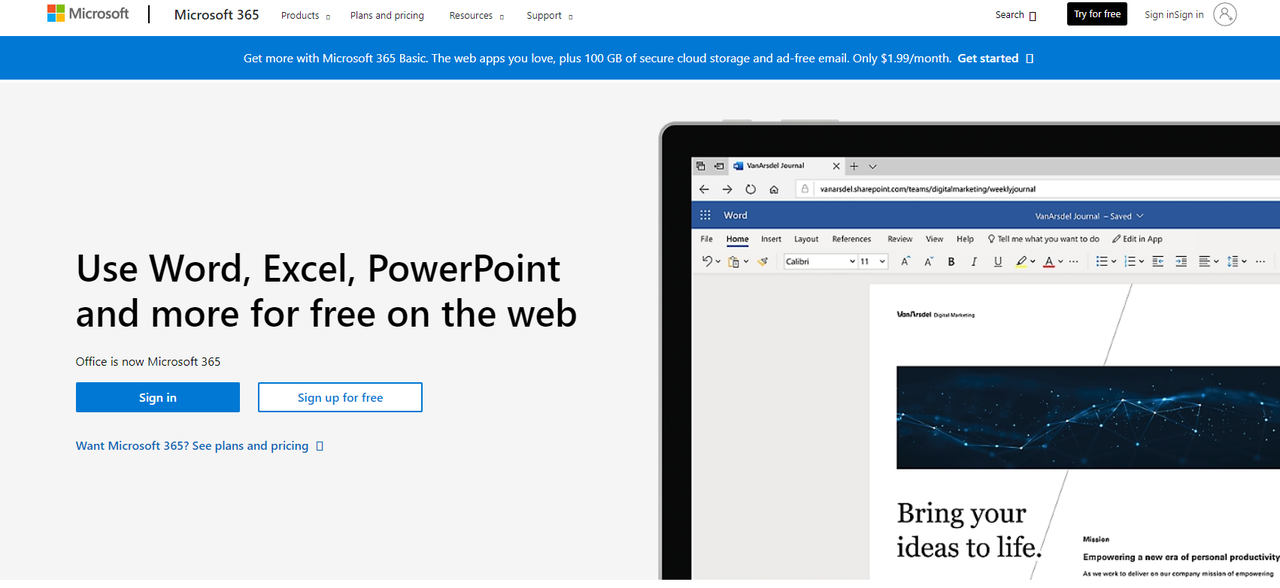The height and width of the screenshot is (588, 1280).
Task: Open the Calibri font name dropdown
Action: [853, 261]
